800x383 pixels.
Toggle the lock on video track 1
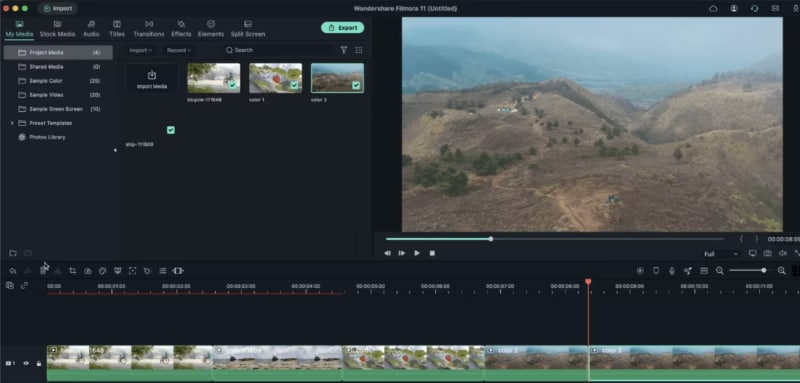(39, 363)
